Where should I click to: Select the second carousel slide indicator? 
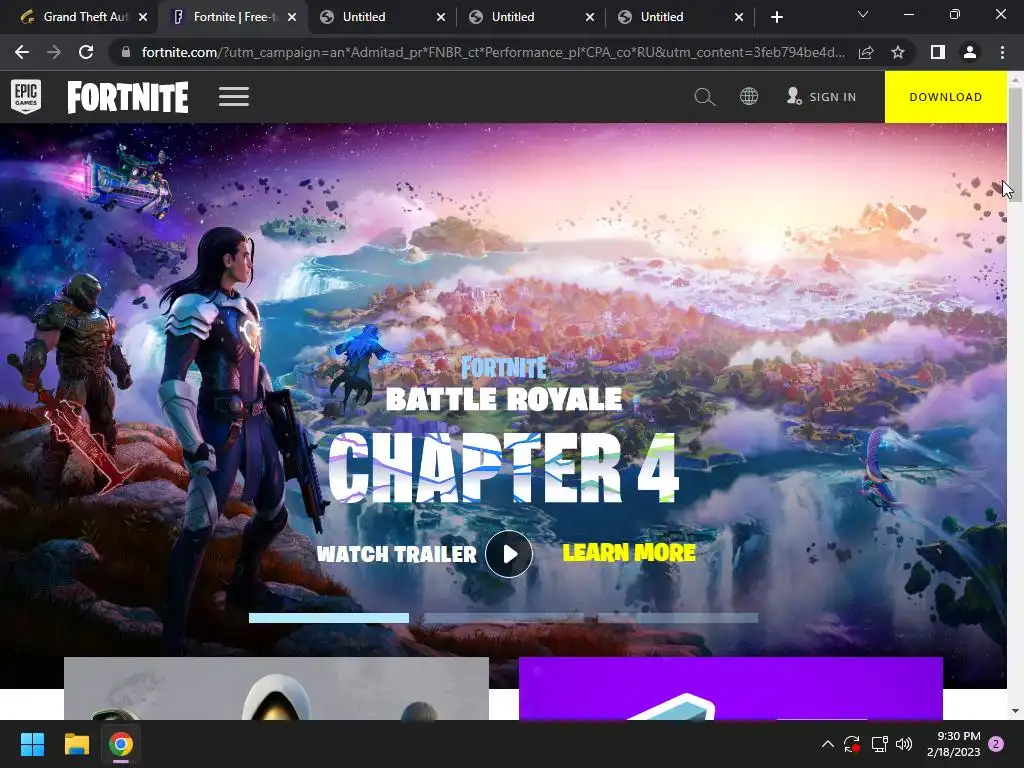pos(504,618)
